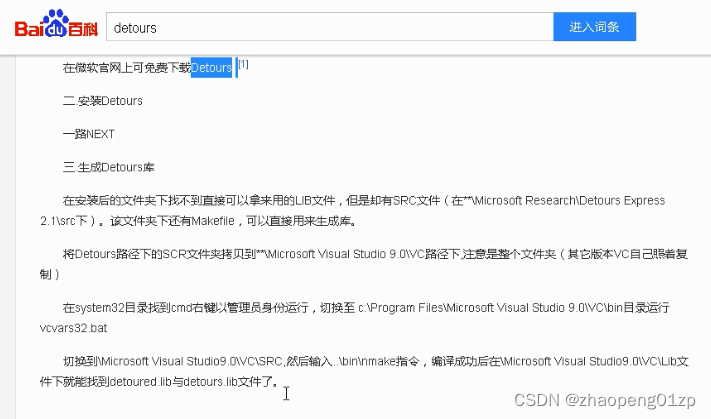Click the text detoured.lib与detours.lib
The image size is (711, 419).
(x=174, y=381)
